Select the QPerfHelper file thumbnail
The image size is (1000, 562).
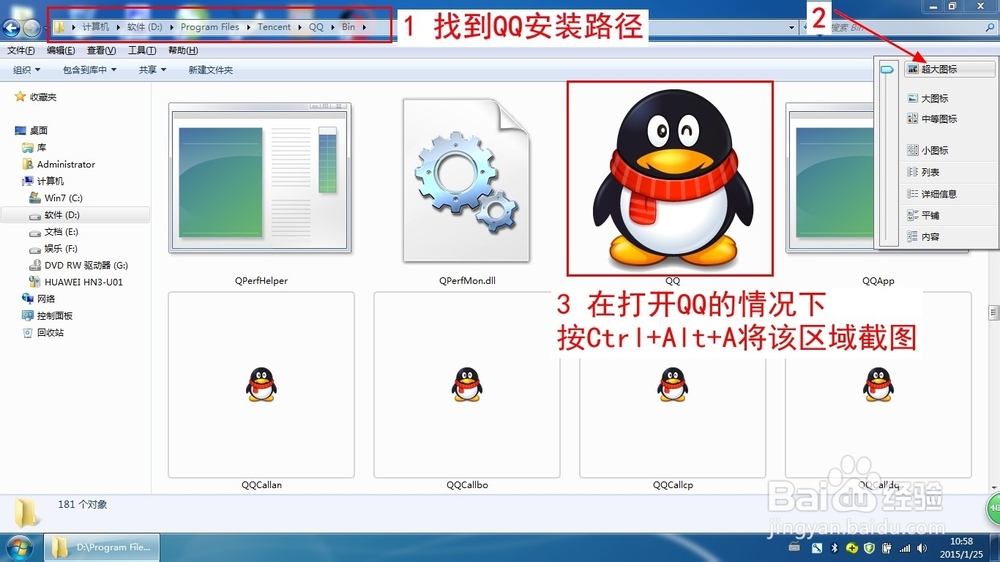click(x=260, y=179)
